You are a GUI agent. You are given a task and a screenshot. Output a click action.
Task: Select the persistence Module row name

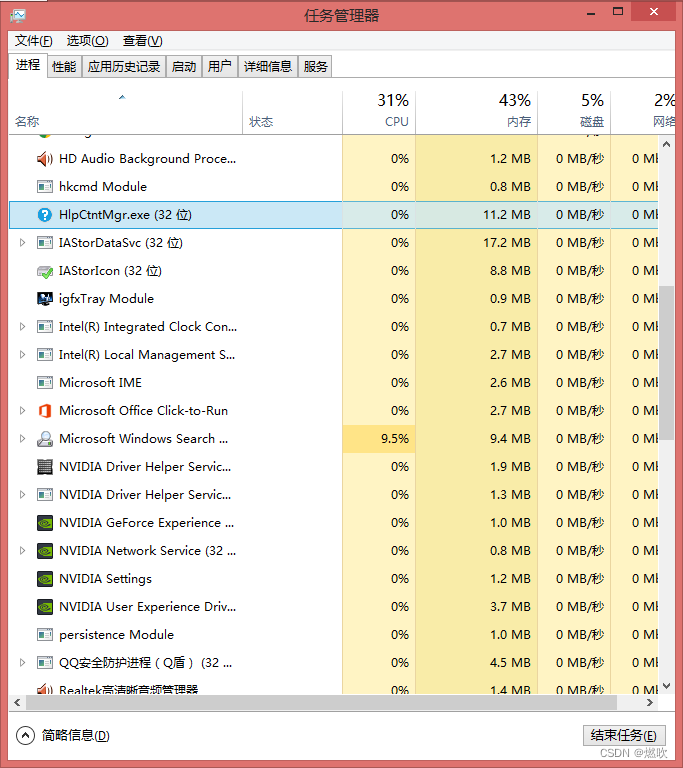[116, 635]
